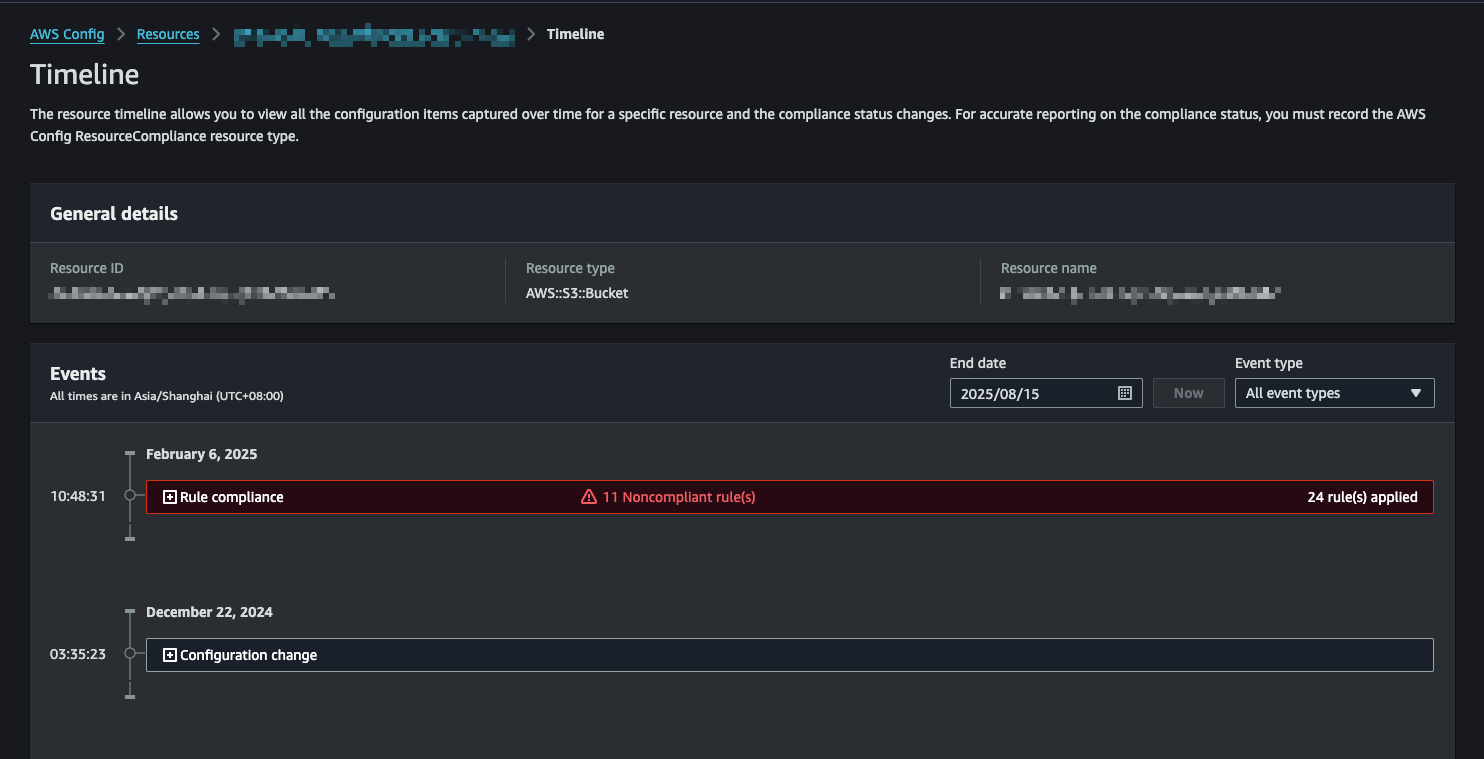Image resolution: width=1484 pixels, height=759 pixels.
Task: Select the Timeline breadcrumb item
Action: [575, 34]
